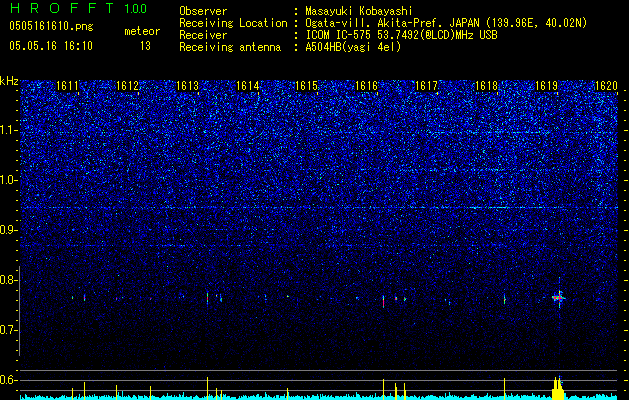Click the HROFFT 1.0.0 title text

[78, 8]
